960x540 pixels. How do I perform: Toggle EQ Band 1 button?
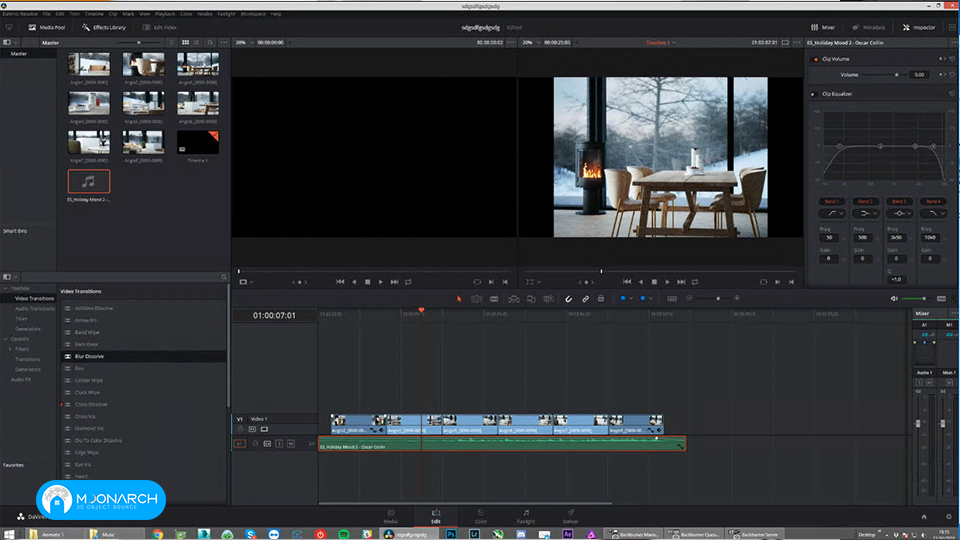(x=831, y=201)
